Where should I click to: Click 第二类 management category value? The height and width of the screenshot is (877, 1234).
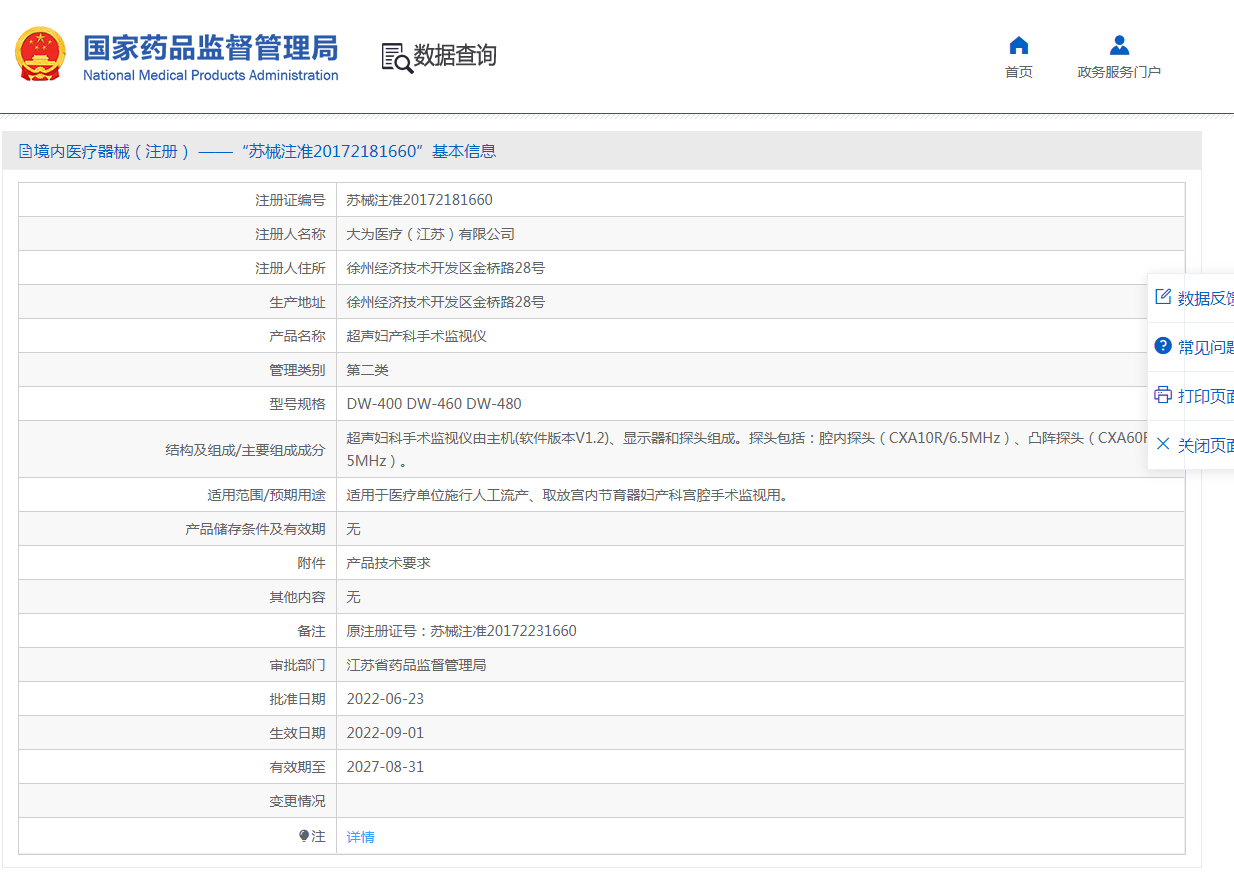368,370
